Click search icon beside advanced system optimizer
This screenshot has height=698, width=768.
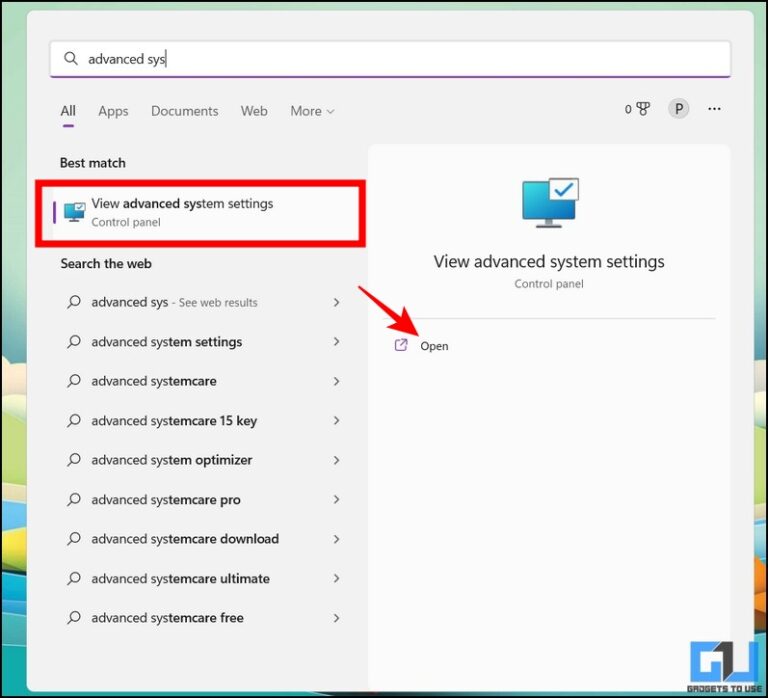74,460
